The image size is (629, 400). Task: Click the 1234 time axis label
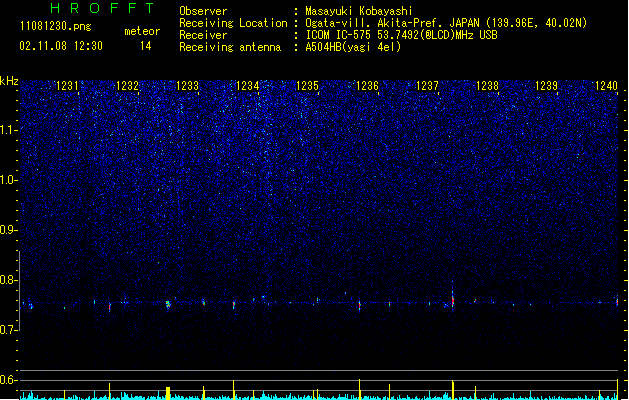pos(248,86)
